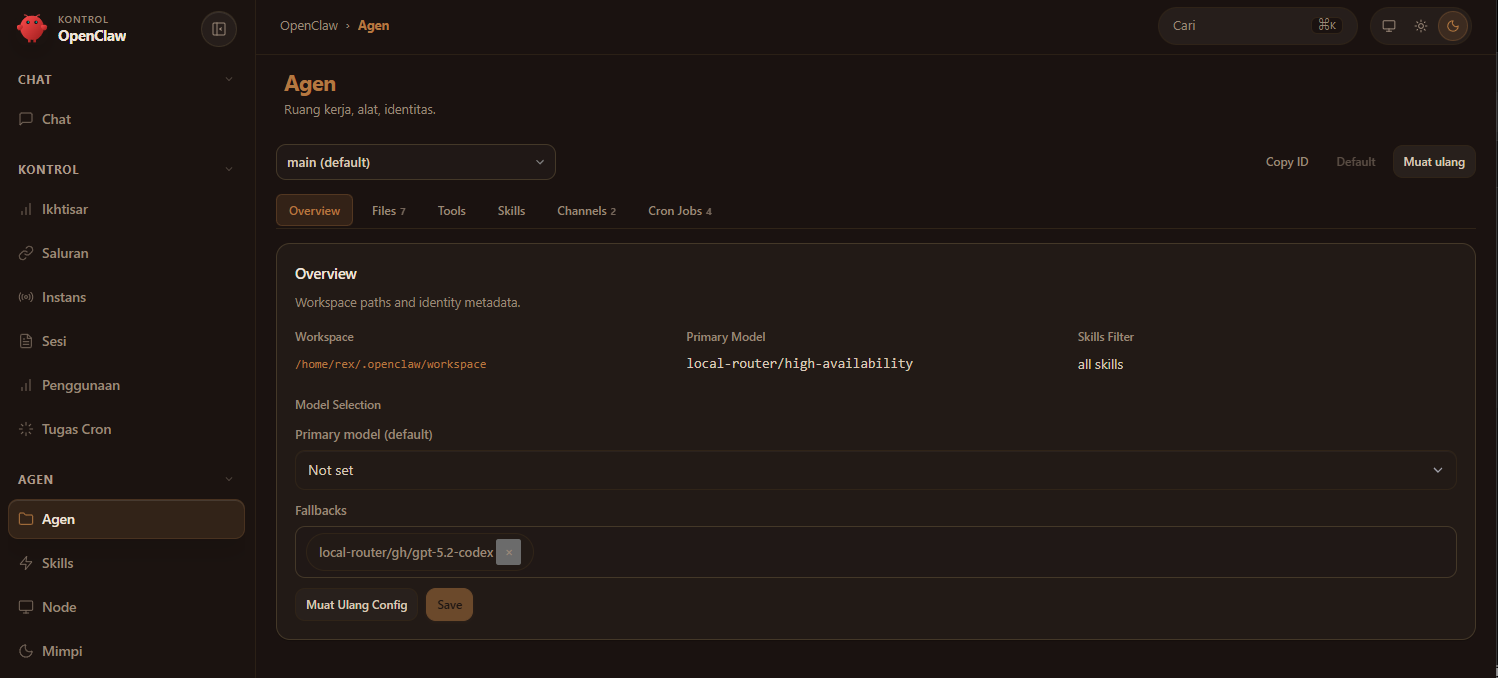Switch to the Cron Jobs tab

tap(680, 210)
